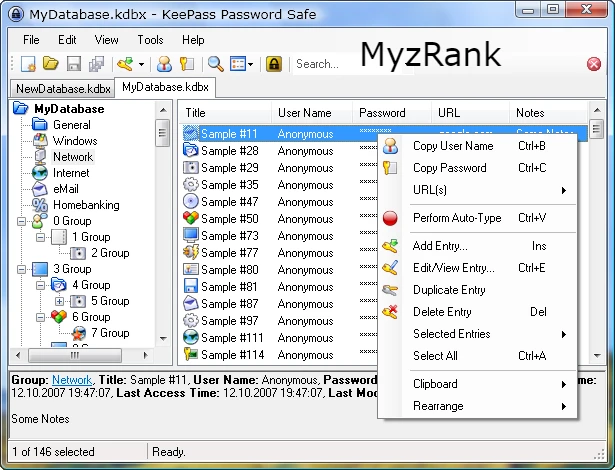Select the eMail group envelope icon
Viewport: 615px width, 470px height.
pyautogui.click(x=40, y=189)
